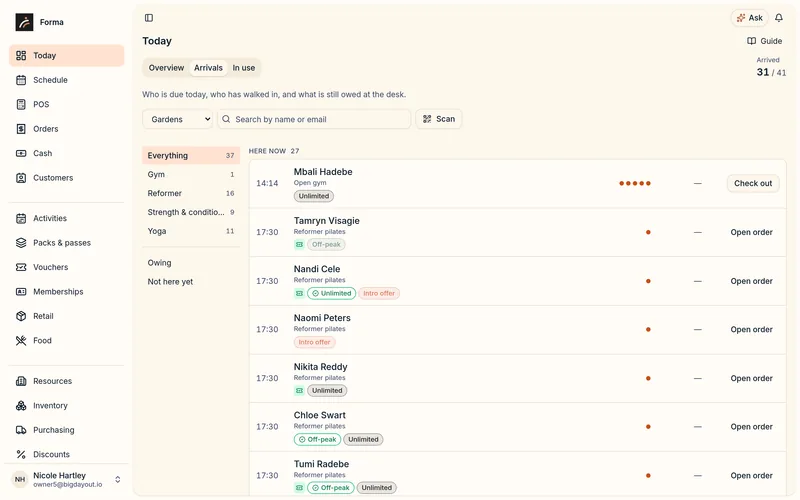Collapse the sidebar panel toggle icon

149,18
